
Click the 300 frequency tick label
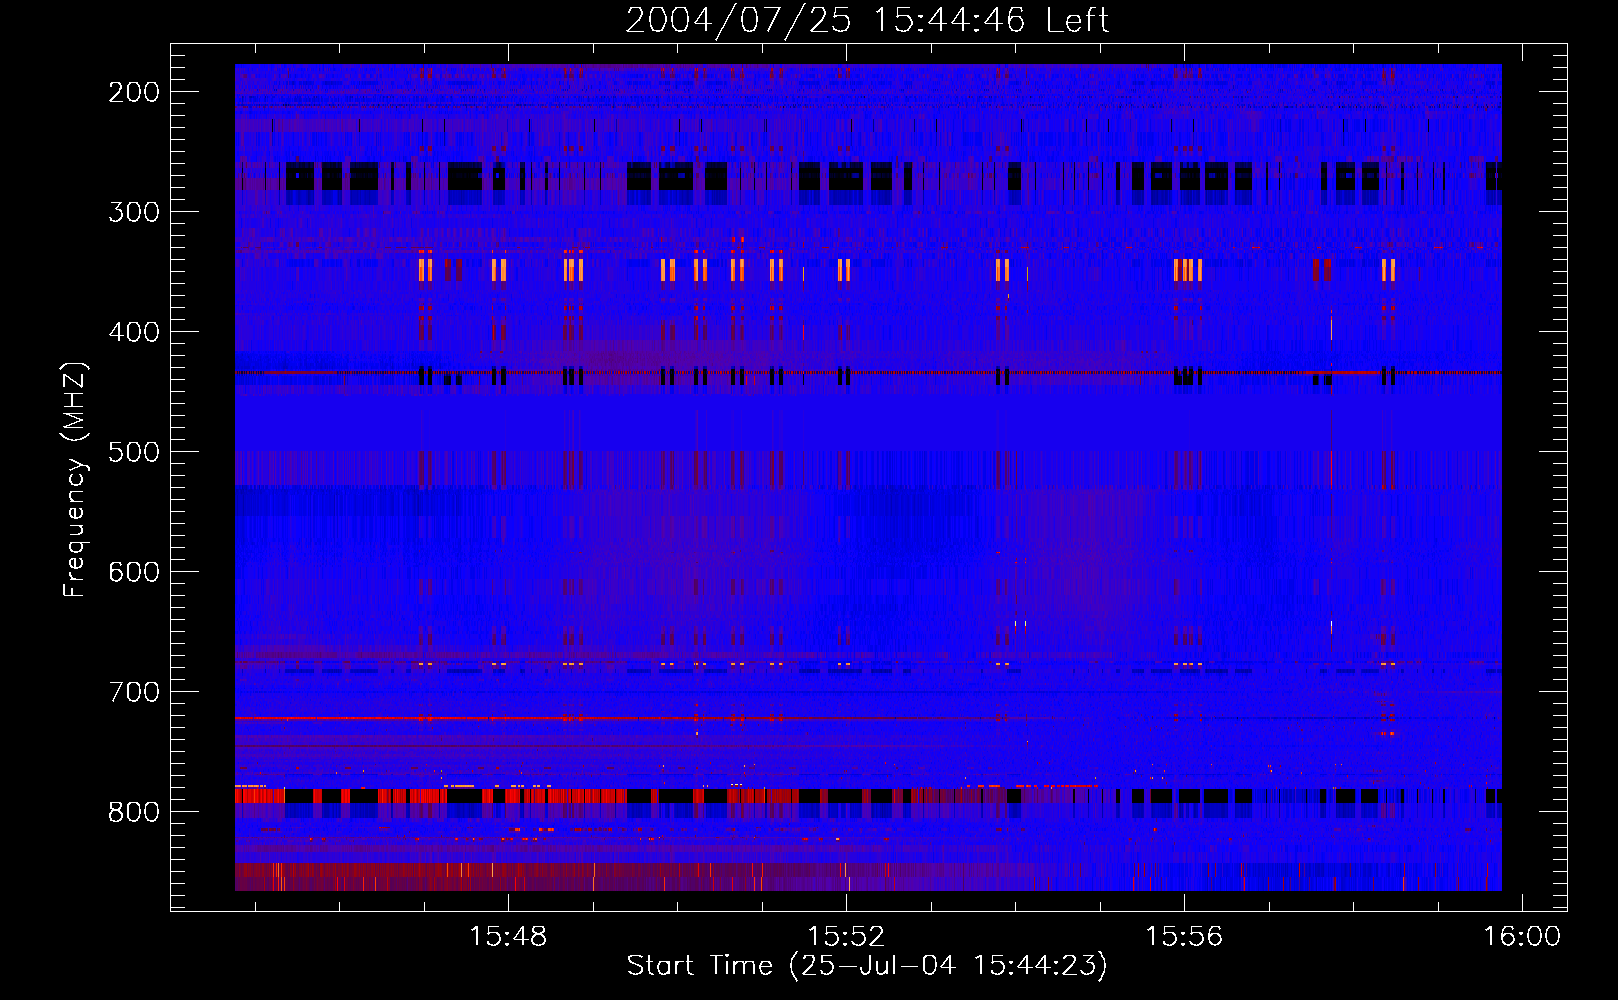[x=134, y=212]
